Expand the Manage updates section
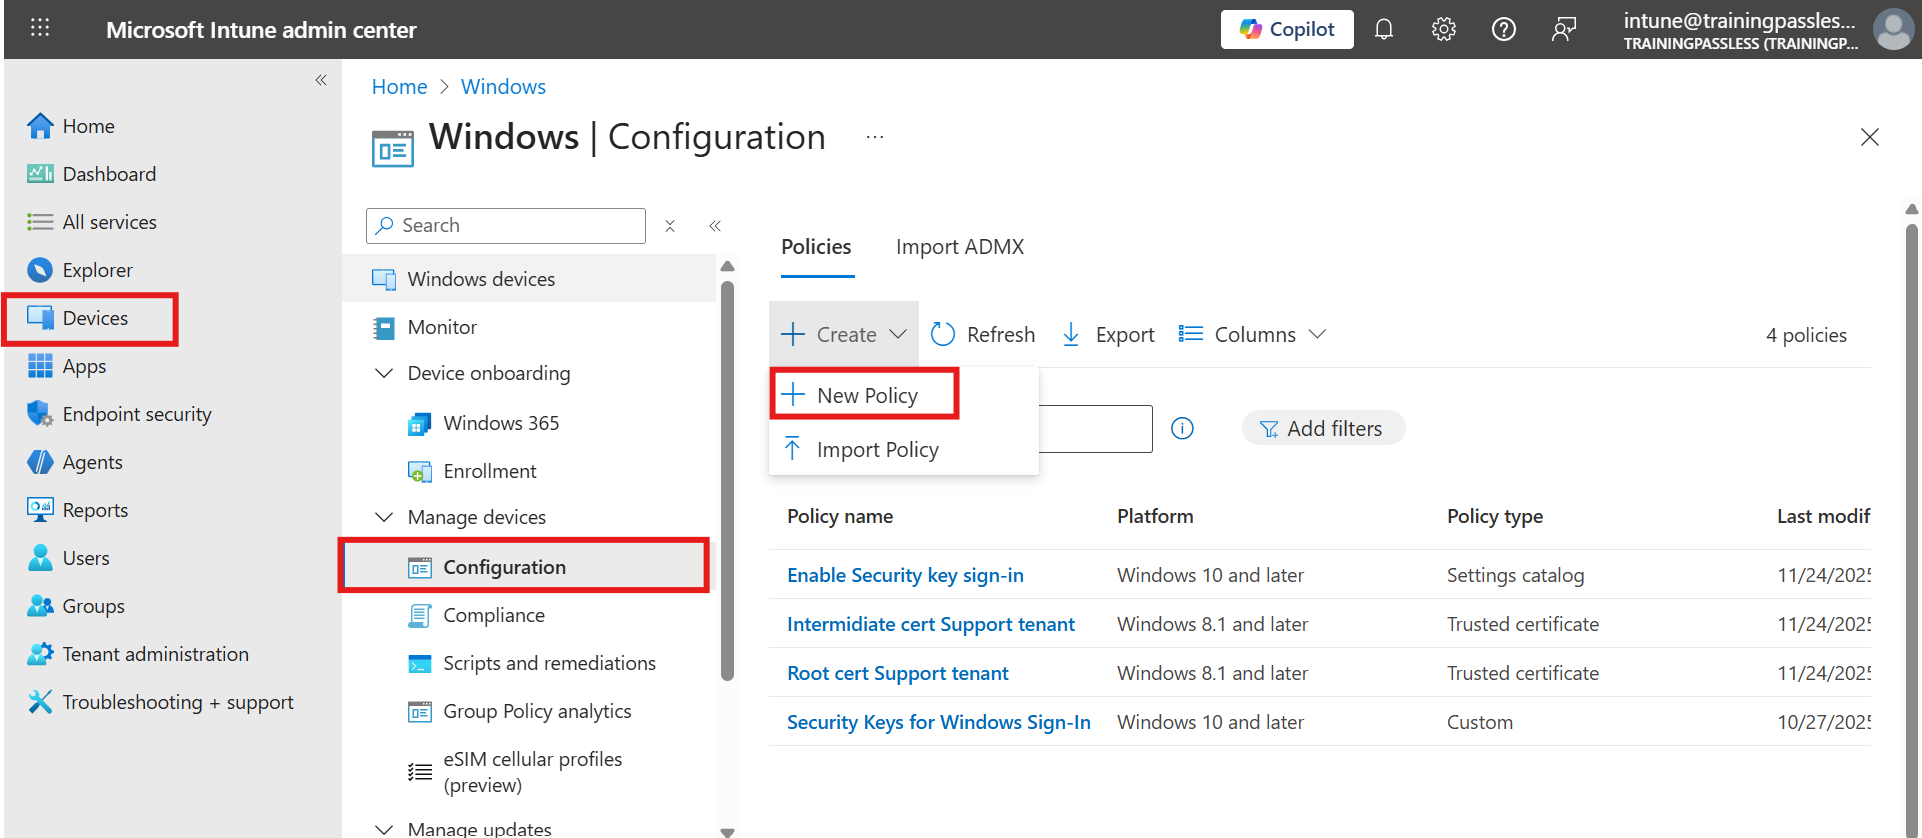 [x=384, y=829]
